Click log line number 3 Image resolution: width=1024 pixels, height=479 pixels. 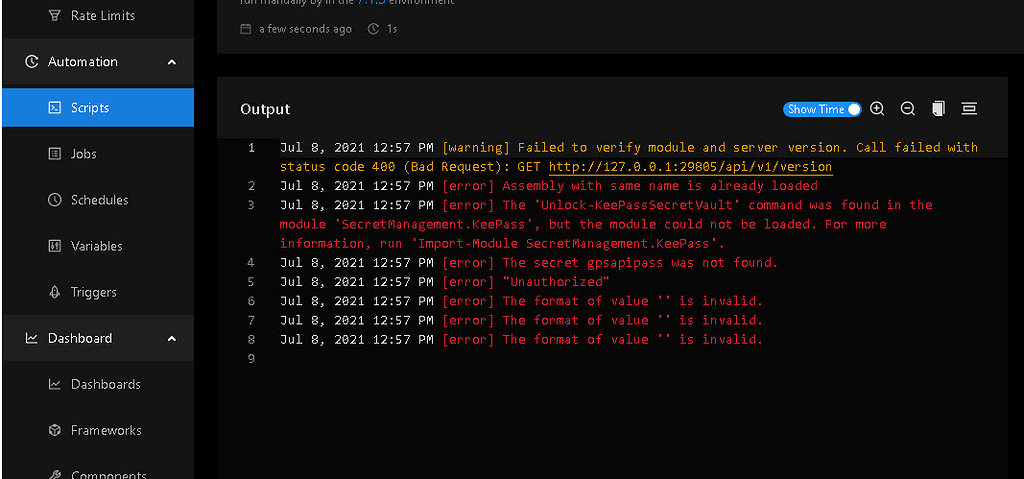[x=251, y=205]
